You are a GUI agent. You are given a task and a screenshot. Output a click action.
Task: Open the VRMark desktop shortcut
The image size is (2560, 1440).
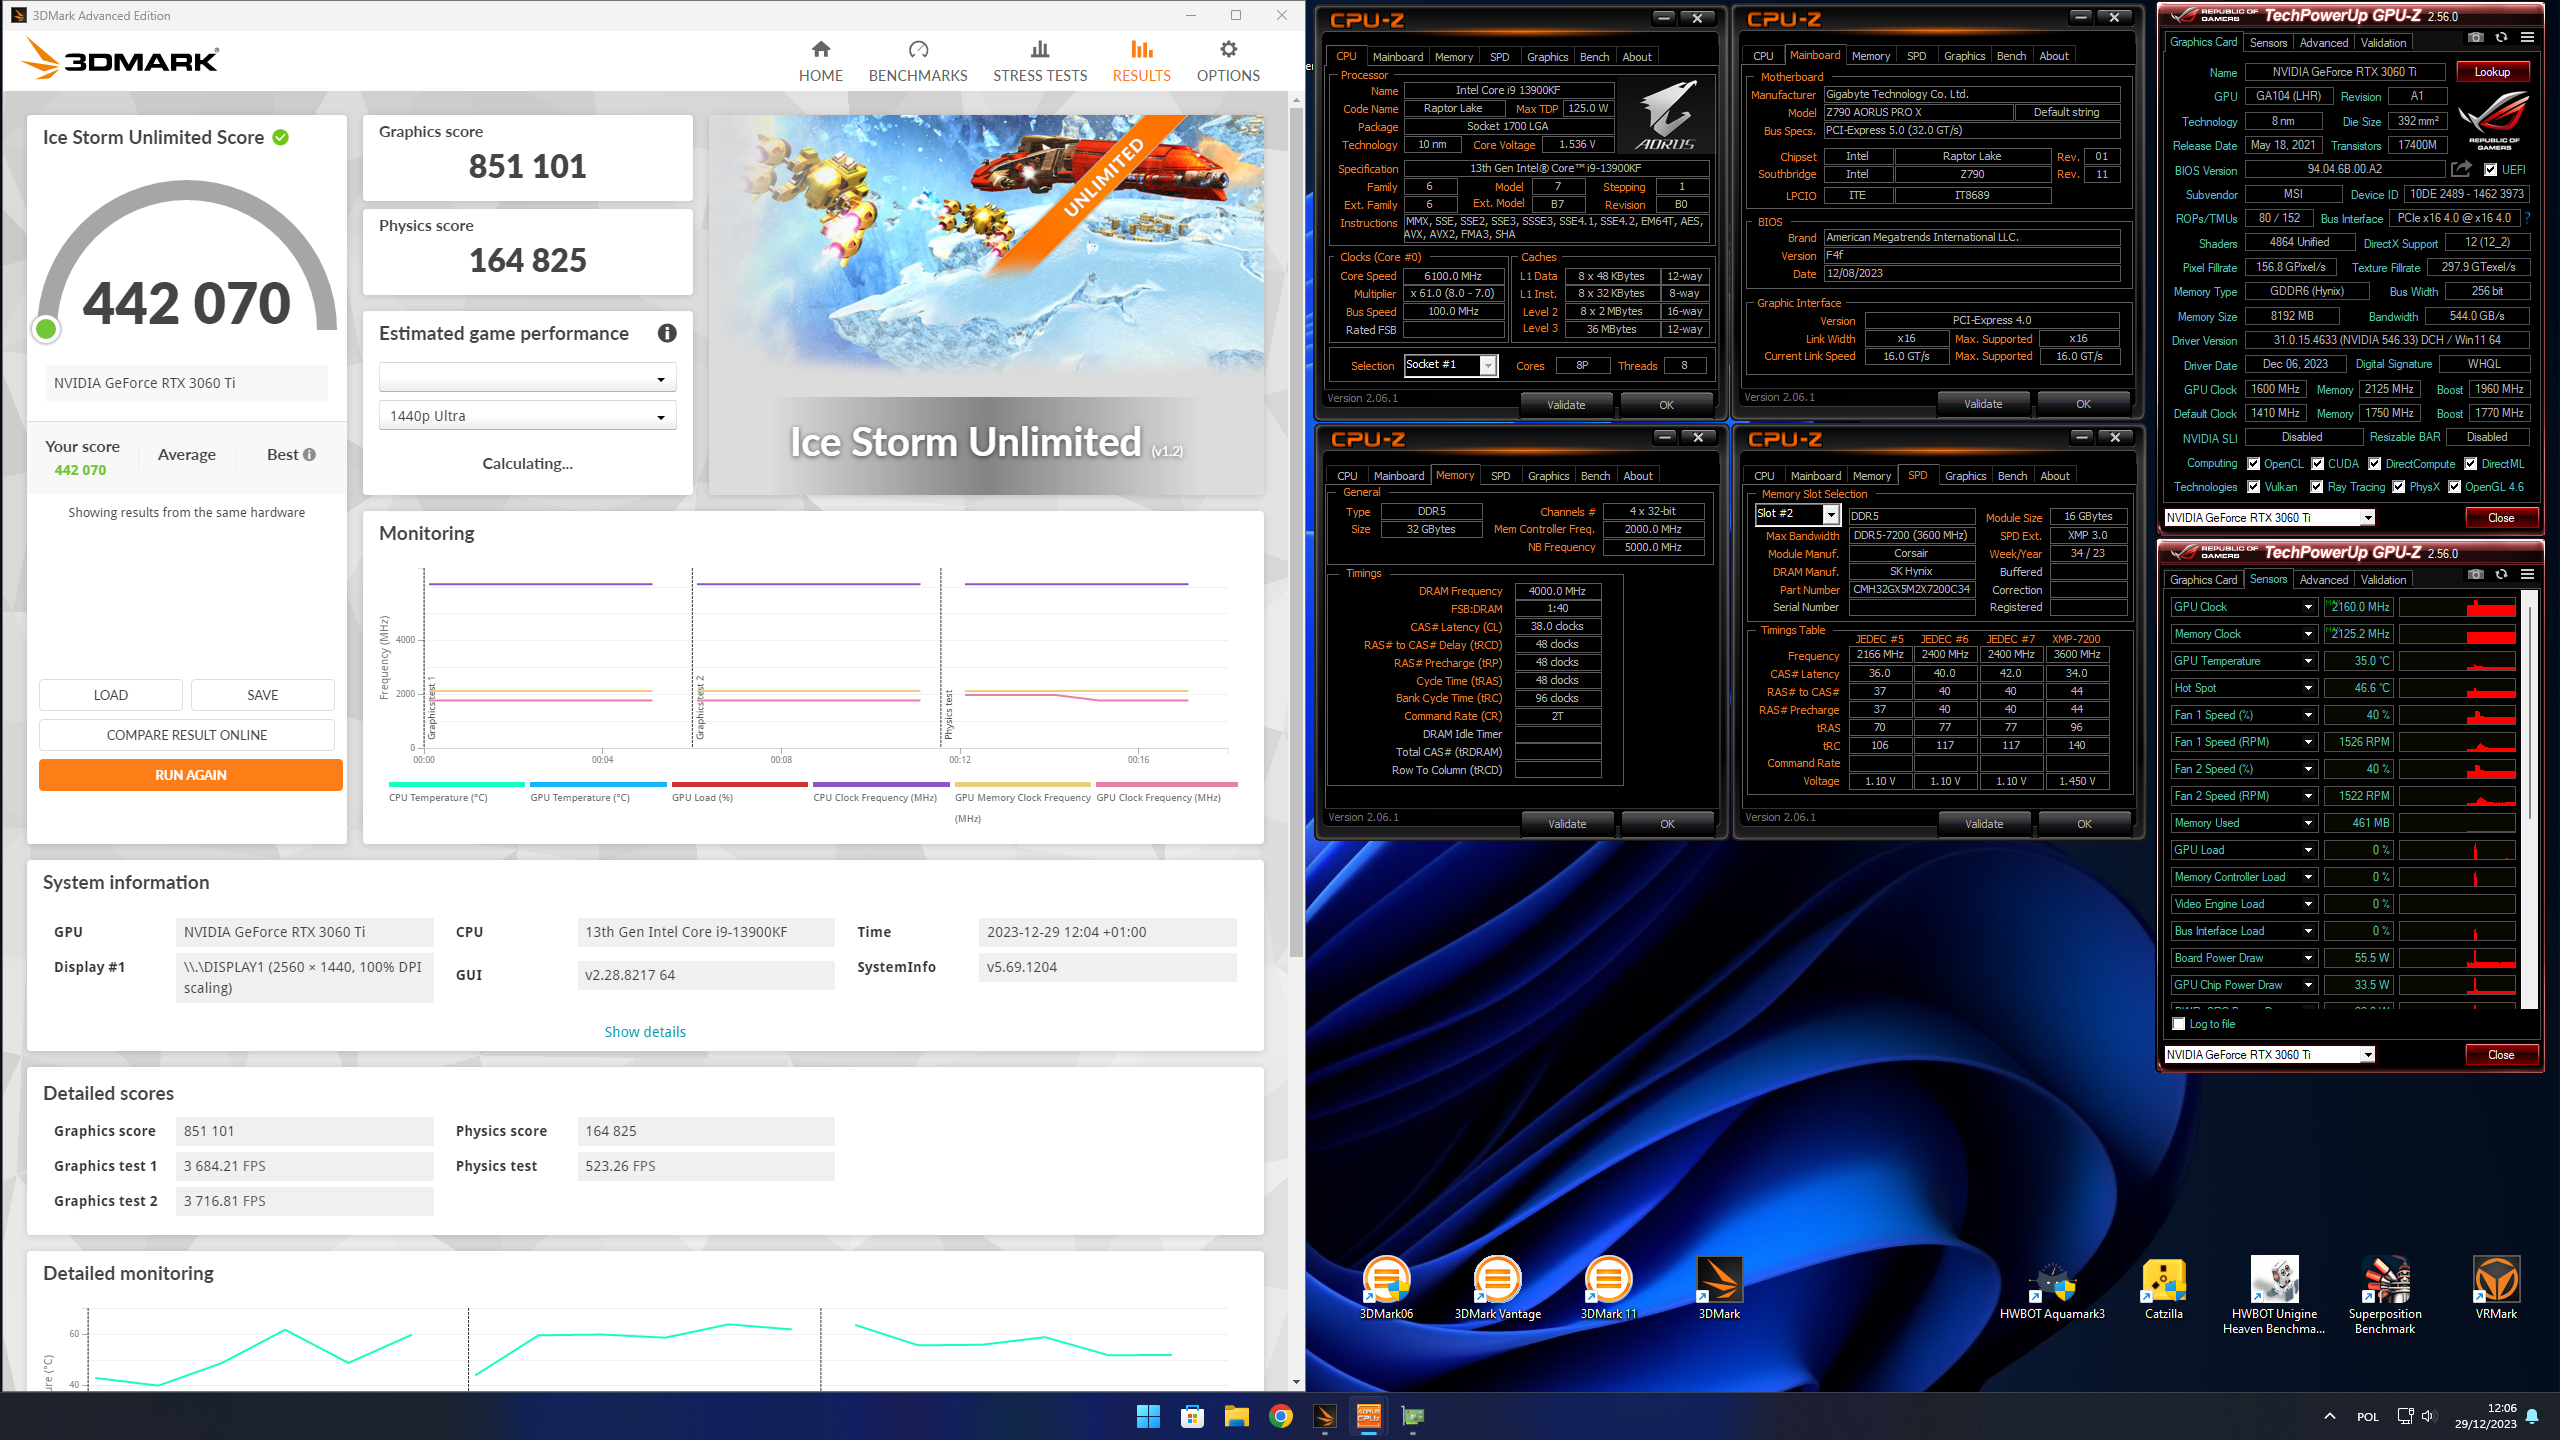tap(2496, 1288)
